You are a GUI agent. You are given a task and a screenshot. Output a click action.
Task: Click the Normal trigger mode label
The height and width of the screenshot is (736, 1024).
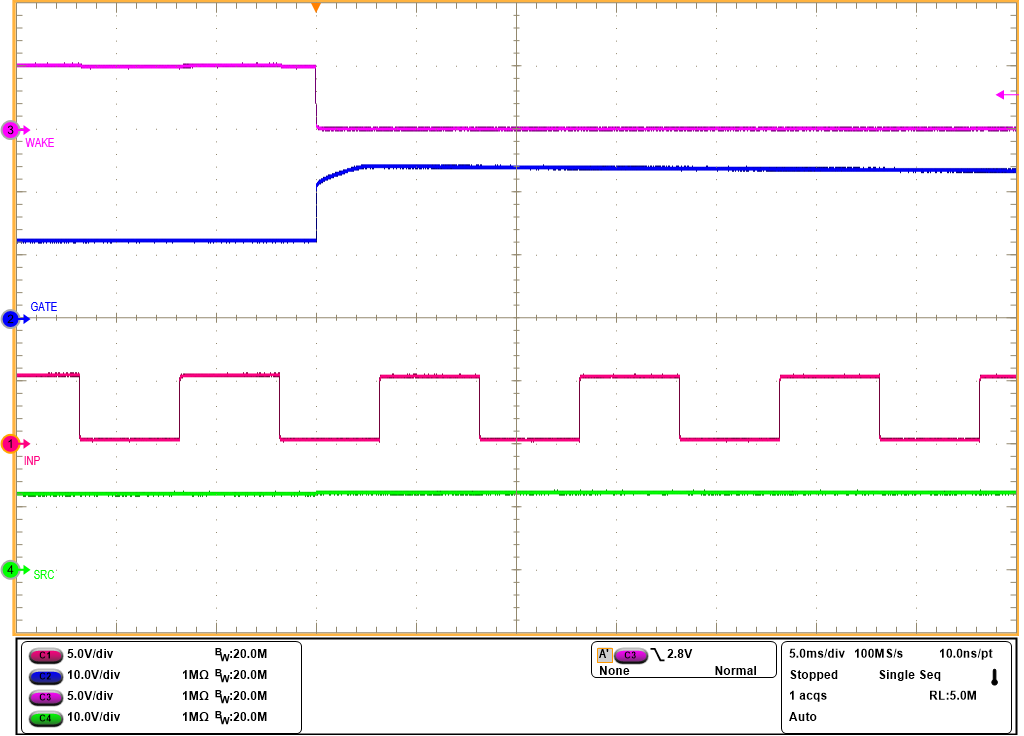(x=735, y=672)
